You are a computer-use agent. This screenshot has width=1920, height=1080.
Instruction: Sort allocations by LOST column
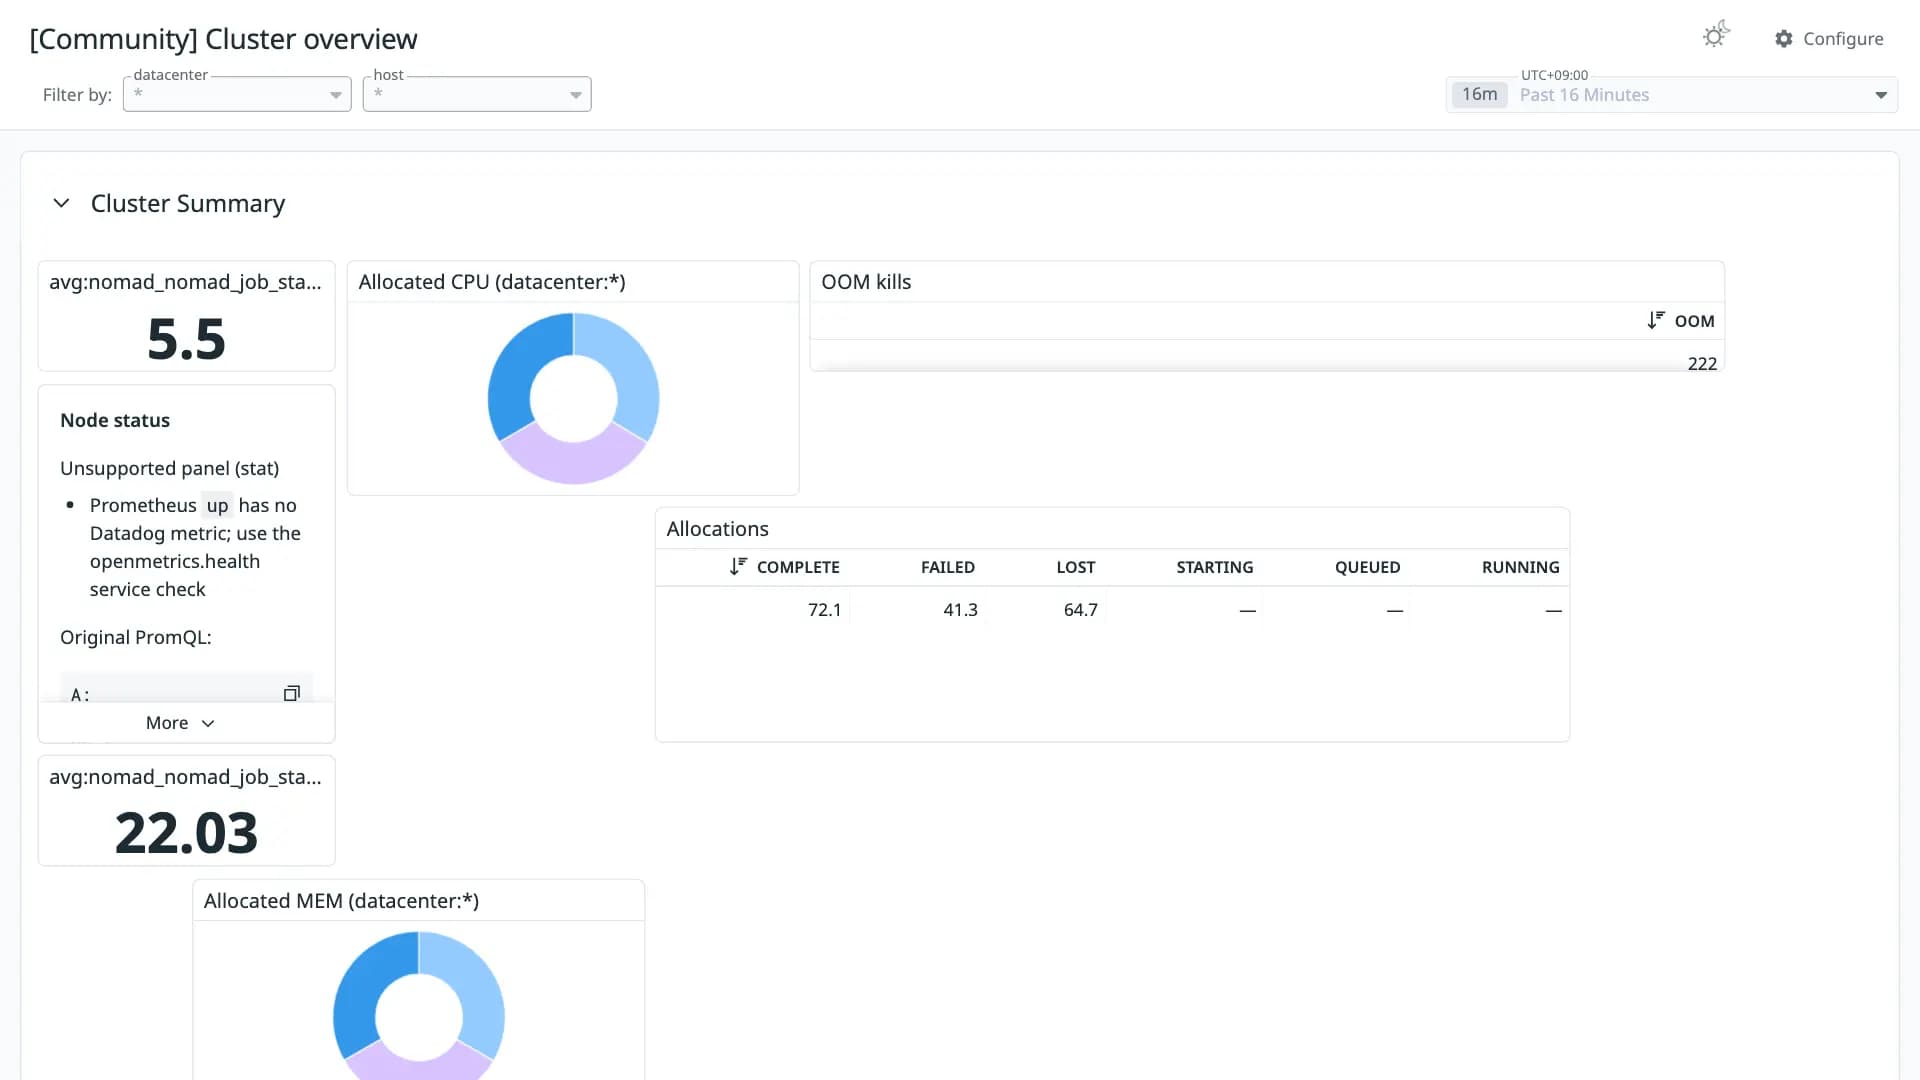[x=1075, y=567]
